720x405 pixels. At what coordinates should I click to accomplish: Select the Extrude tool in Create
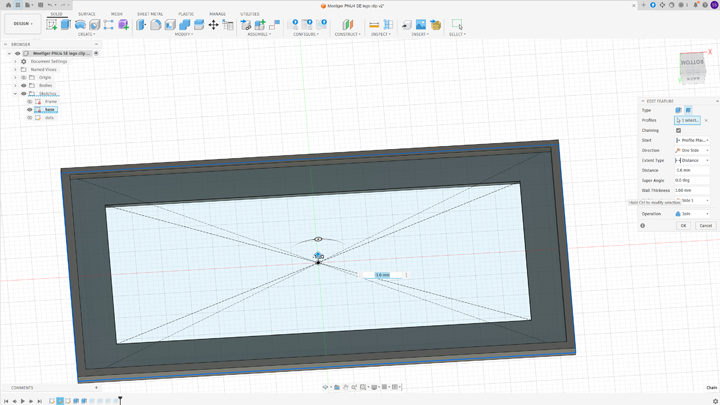pyautogui.click(x=66, y=24)
